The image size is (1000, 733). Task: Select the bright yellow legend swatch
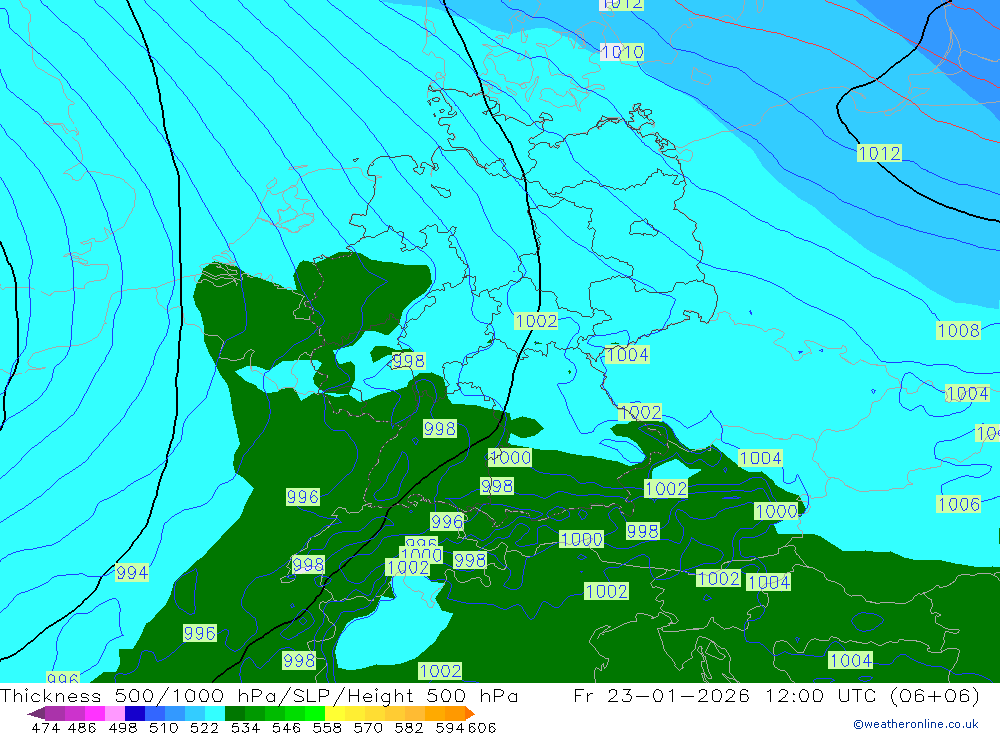(335, 713)
